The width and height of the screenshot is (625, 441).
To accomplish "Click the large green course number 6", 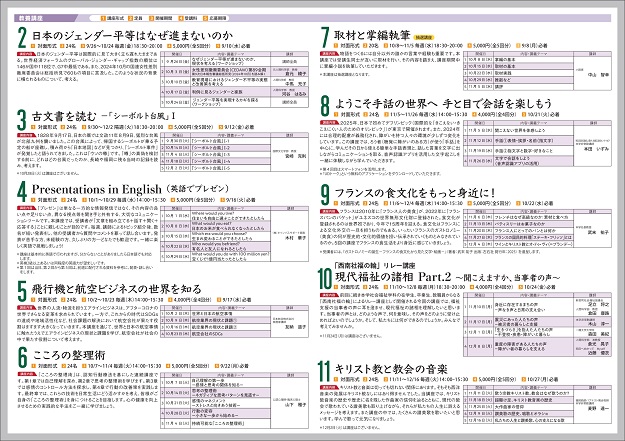I will pos(22,358).
